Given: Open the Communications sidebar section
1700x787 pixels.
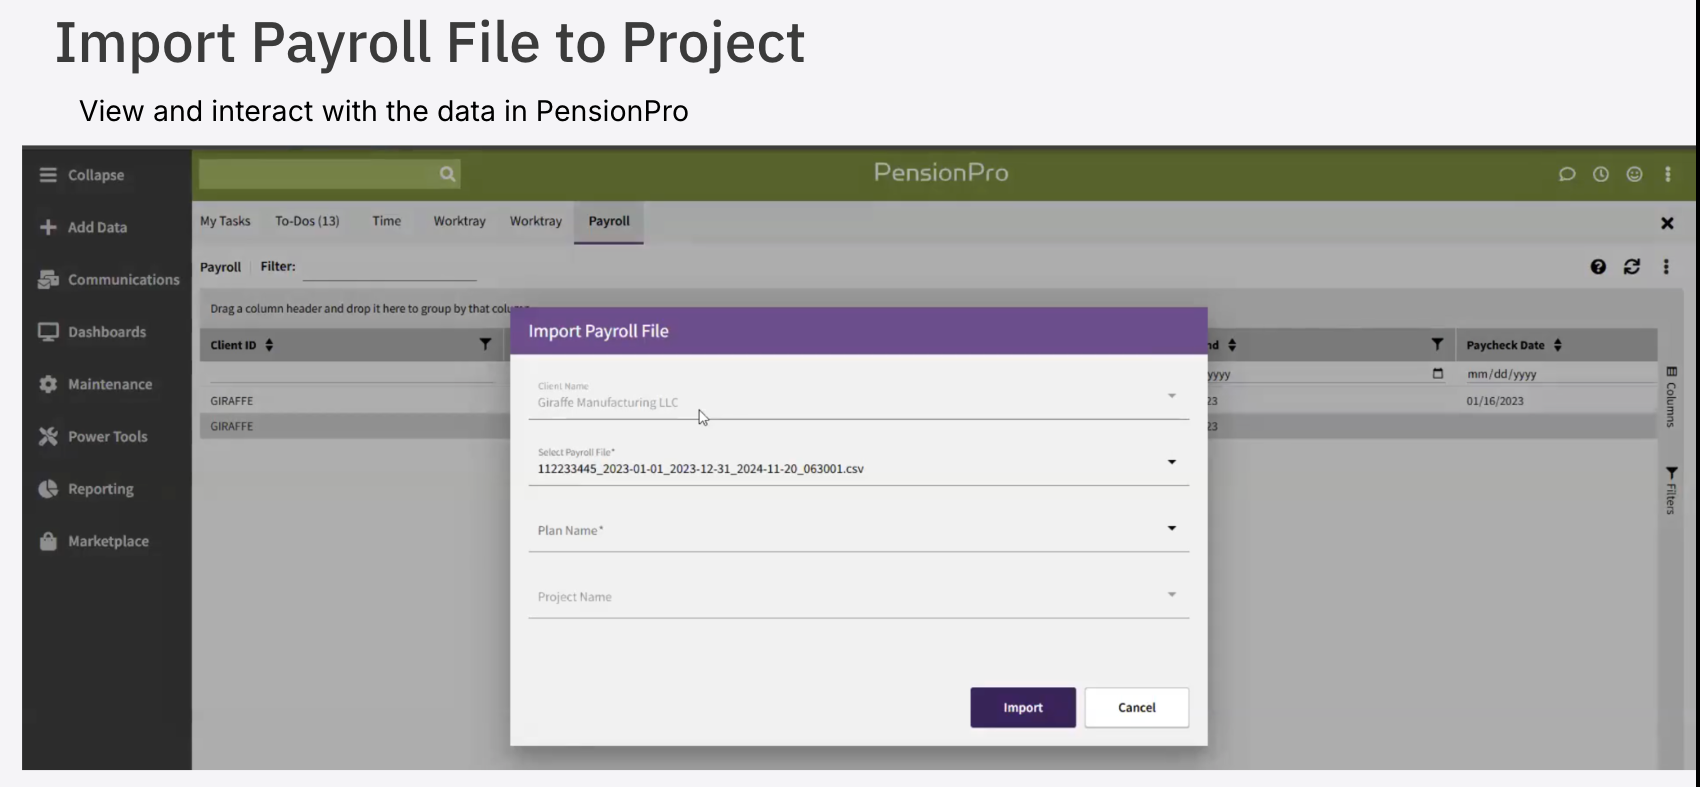Looking at the screenshot, I should [x=109, y=280].
